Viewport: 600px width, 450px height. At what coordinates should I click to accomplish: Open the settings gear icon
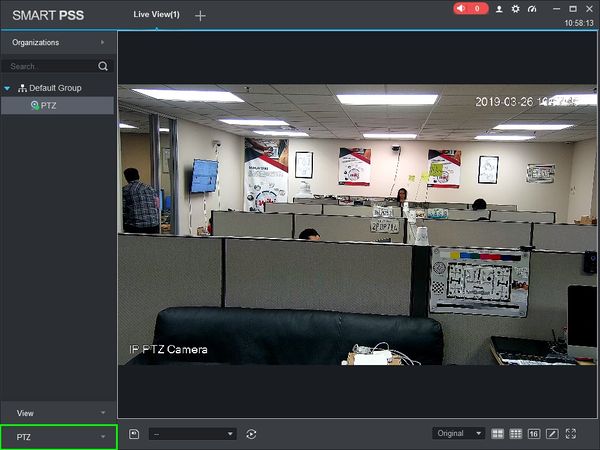(515, 9)
